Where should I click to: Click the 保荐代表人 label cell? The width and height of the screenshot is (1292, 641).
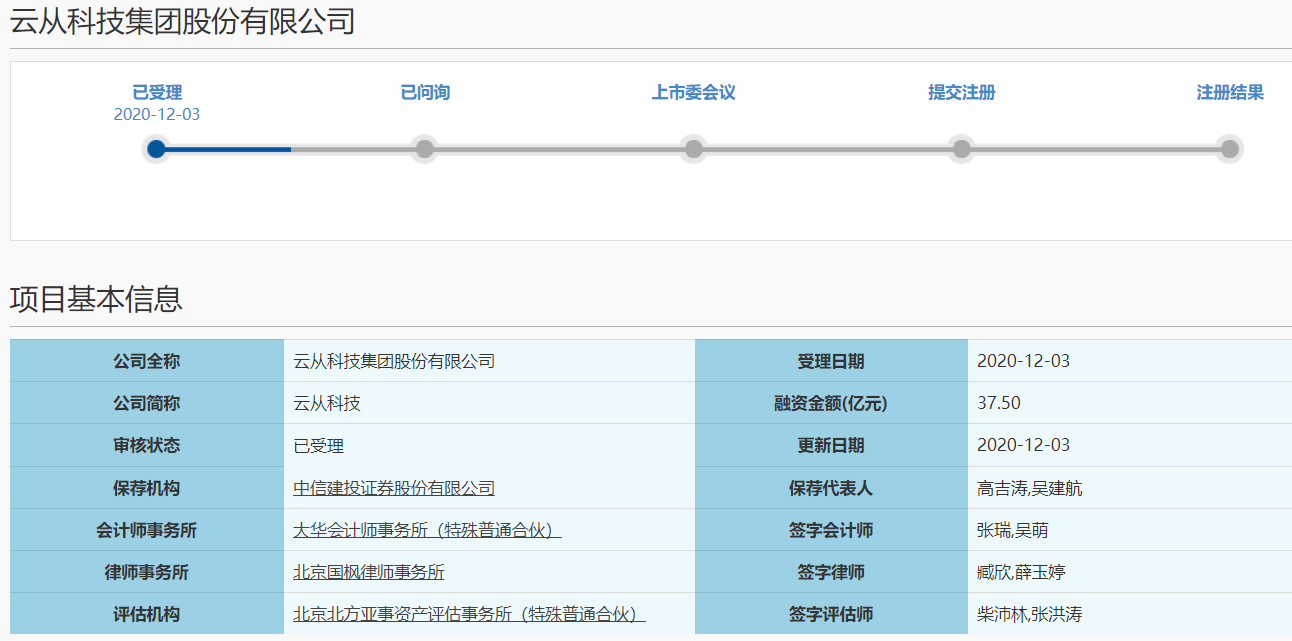tap(831, 488)
